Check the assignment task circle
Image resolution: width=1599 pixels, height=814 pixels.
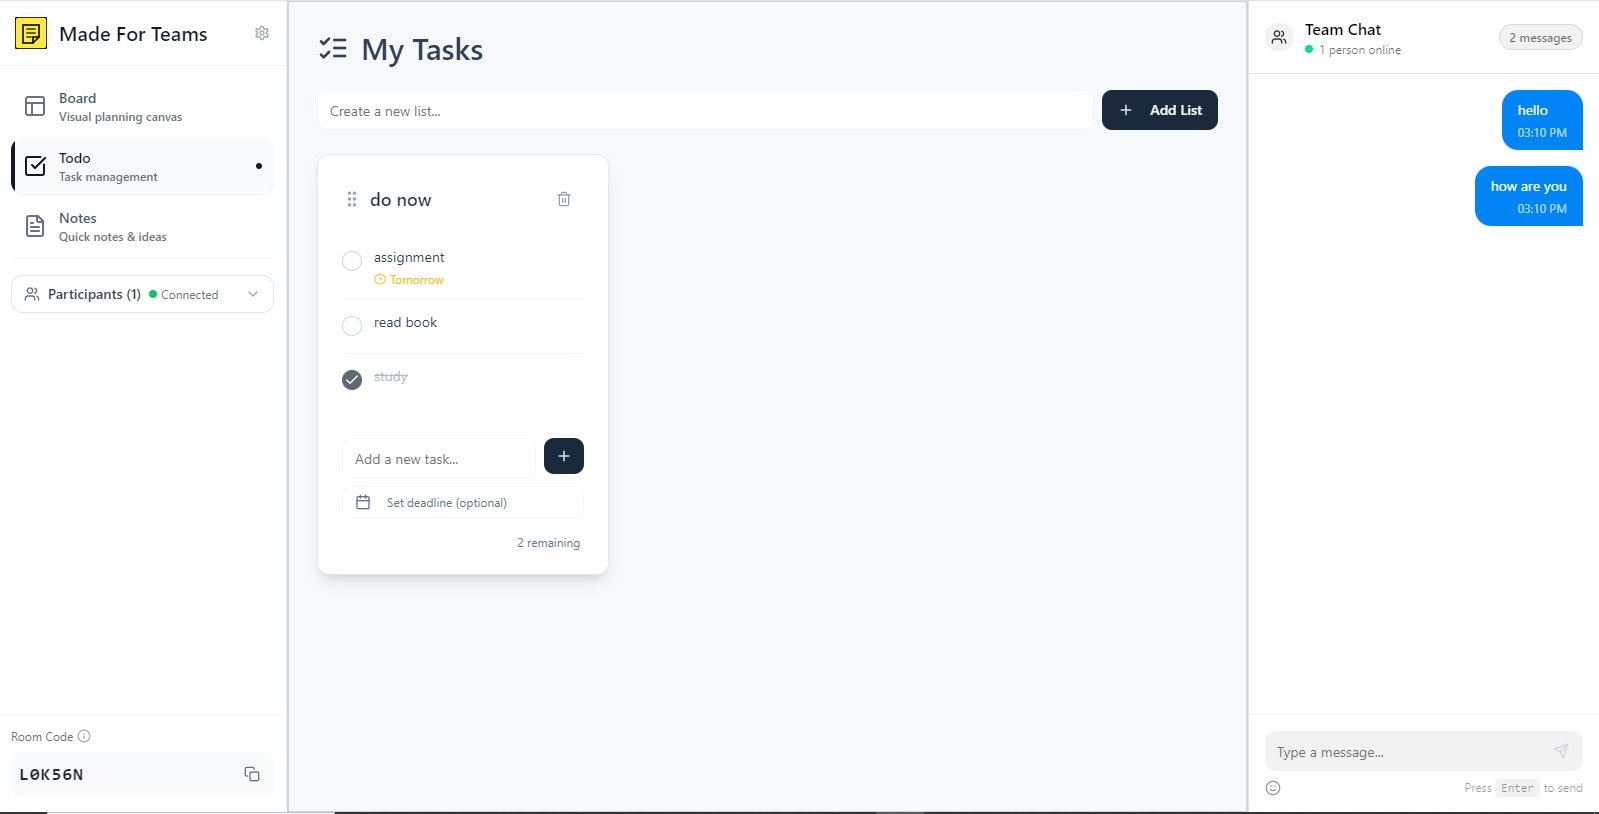coord(352,261)
